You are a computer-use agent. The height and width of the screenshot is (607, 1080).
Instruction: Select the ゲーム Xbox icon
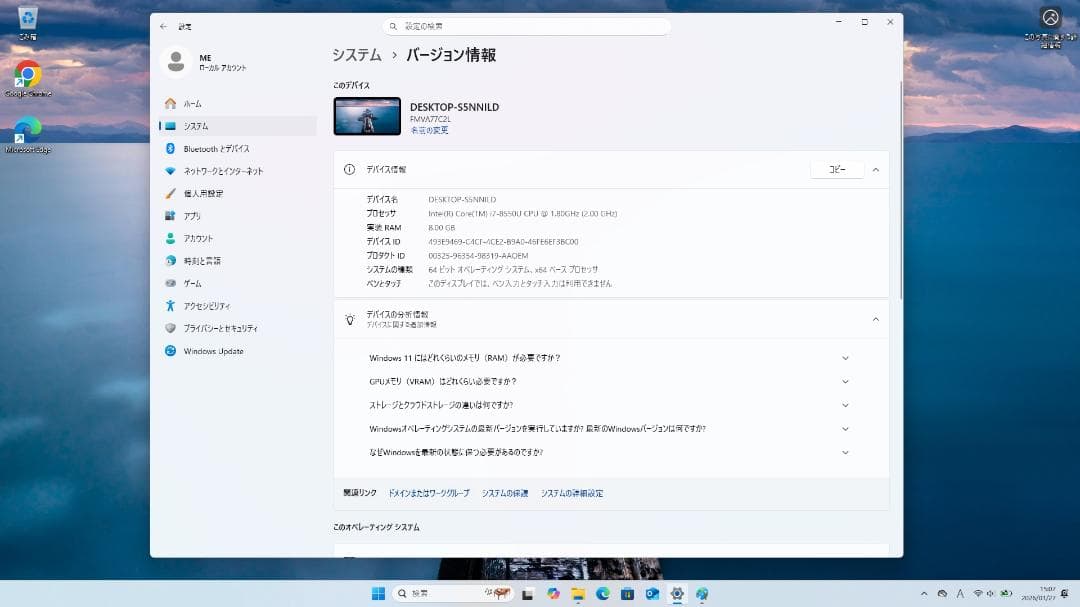(x=172, y=283)
